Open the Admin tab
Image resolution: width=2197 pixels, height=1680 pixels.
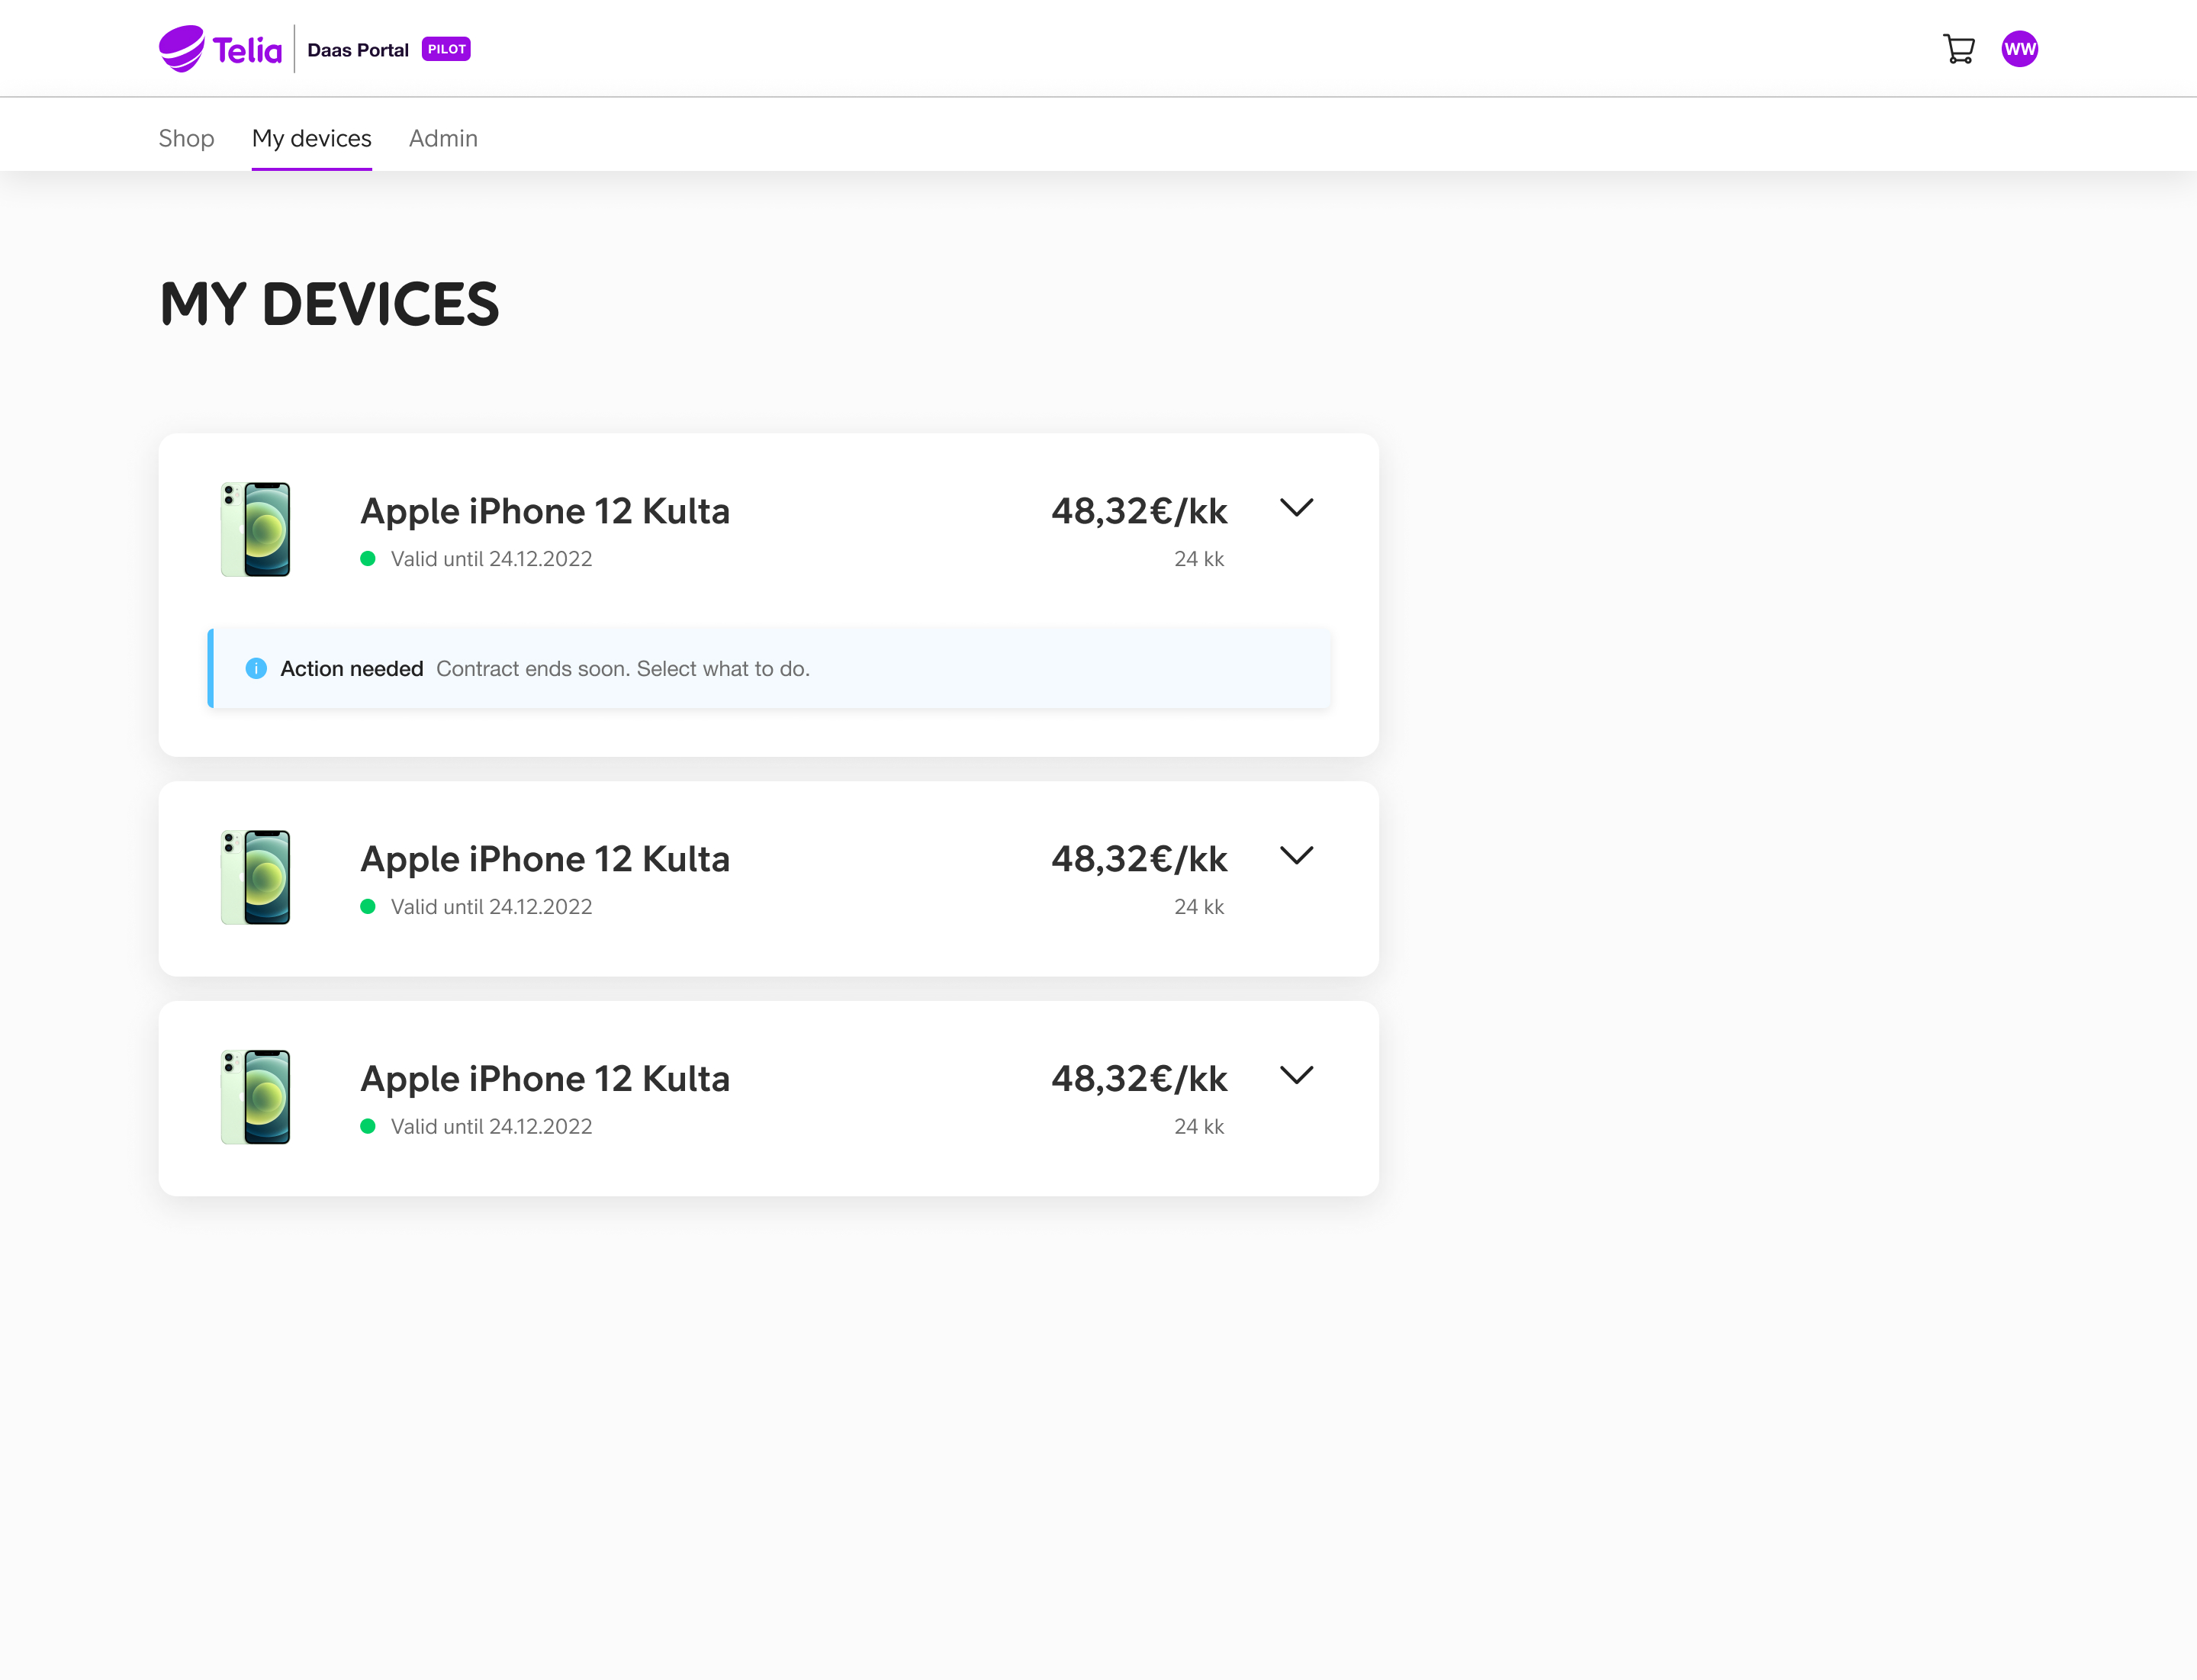coord(443,138)
